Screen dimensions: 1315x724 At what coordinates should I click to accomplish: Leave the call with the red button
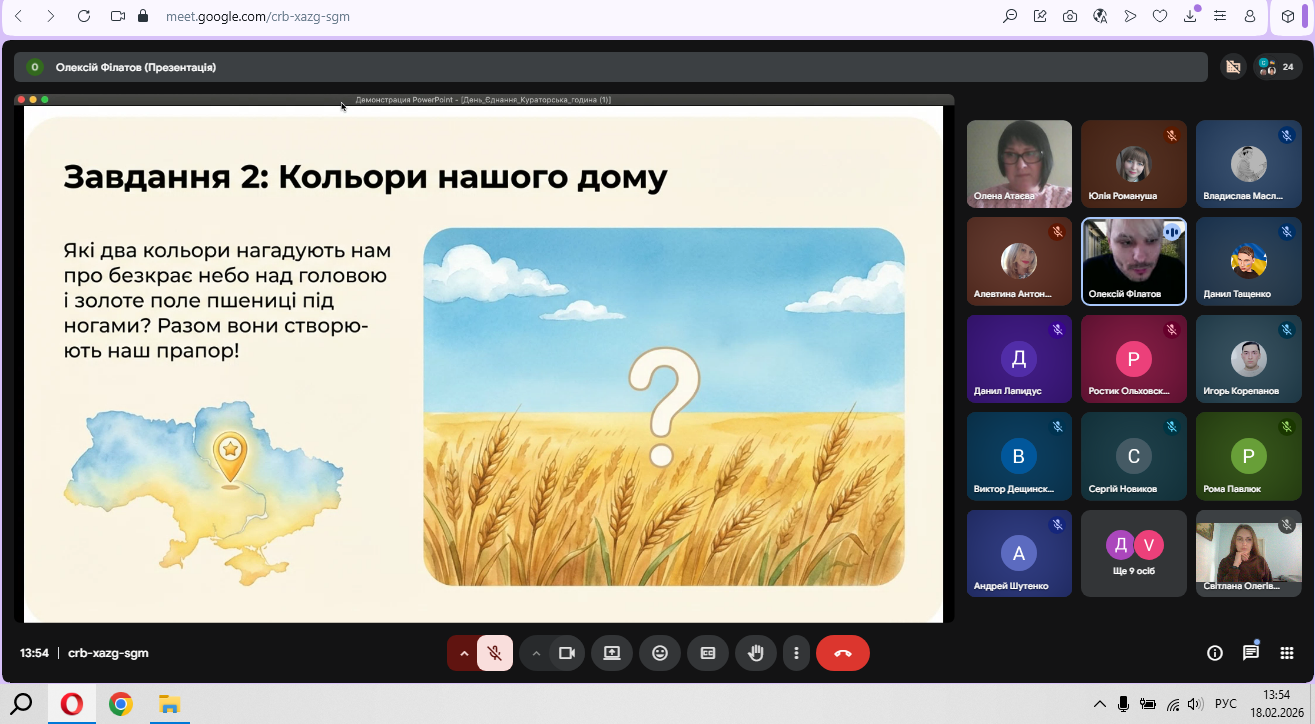(842, 653)
